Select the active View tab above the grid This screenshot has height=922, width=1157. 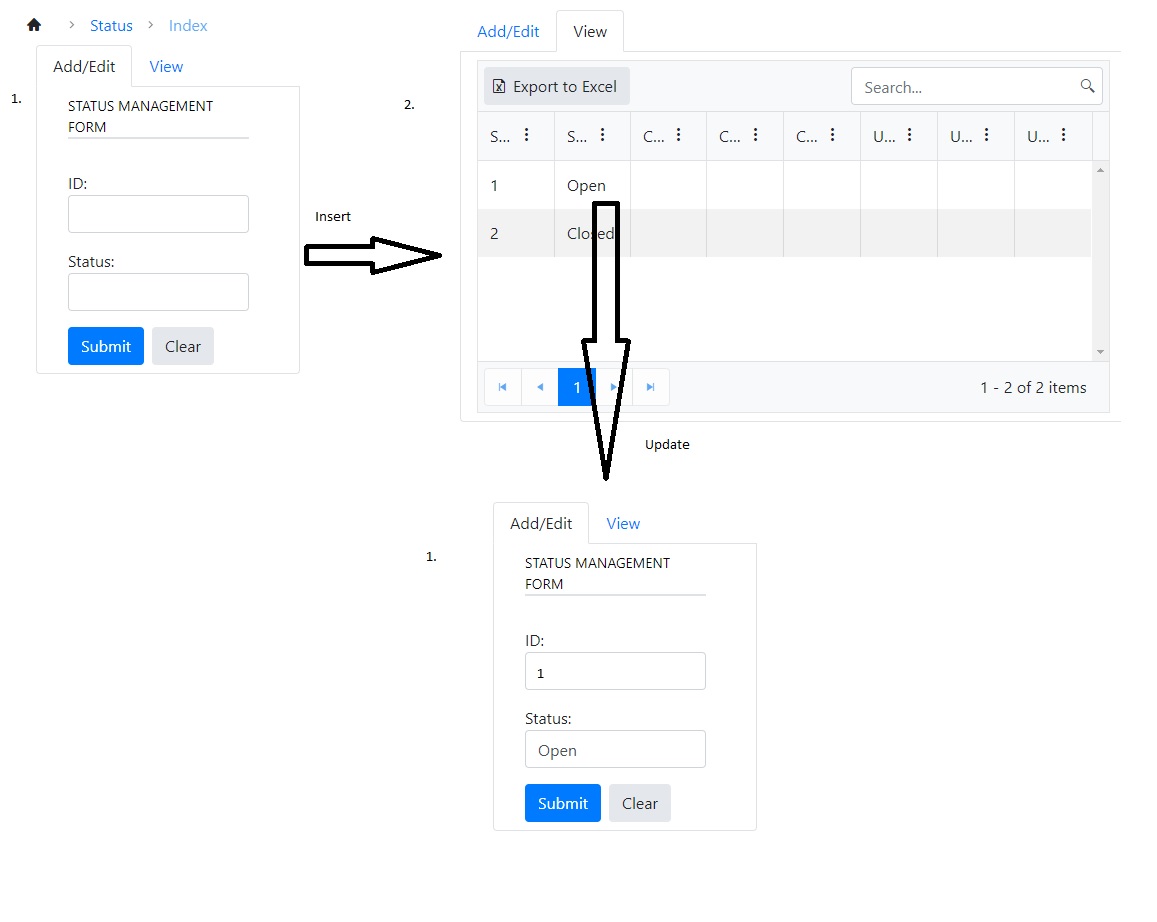[x=590, y=31]
